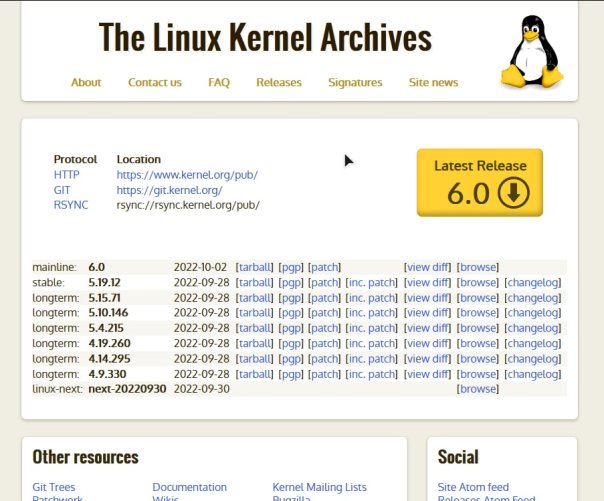Download the longterm 5.15.71 tarball
This screenshot has width=604, height=501.
tap(254, 298)
